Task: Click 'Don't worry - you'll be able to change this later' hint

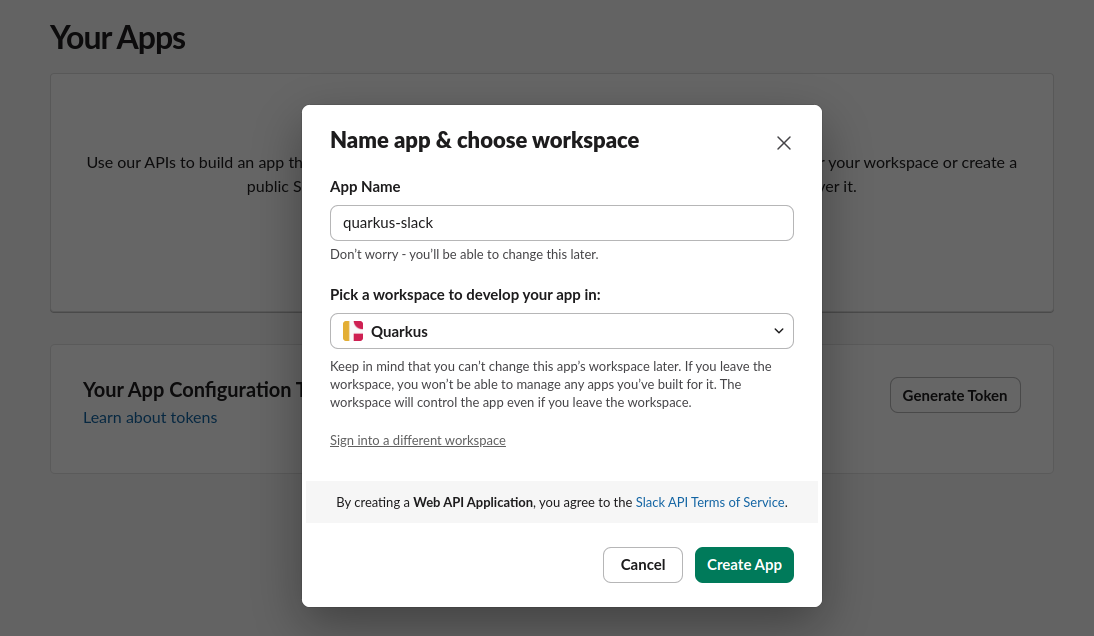Action: 464,255
